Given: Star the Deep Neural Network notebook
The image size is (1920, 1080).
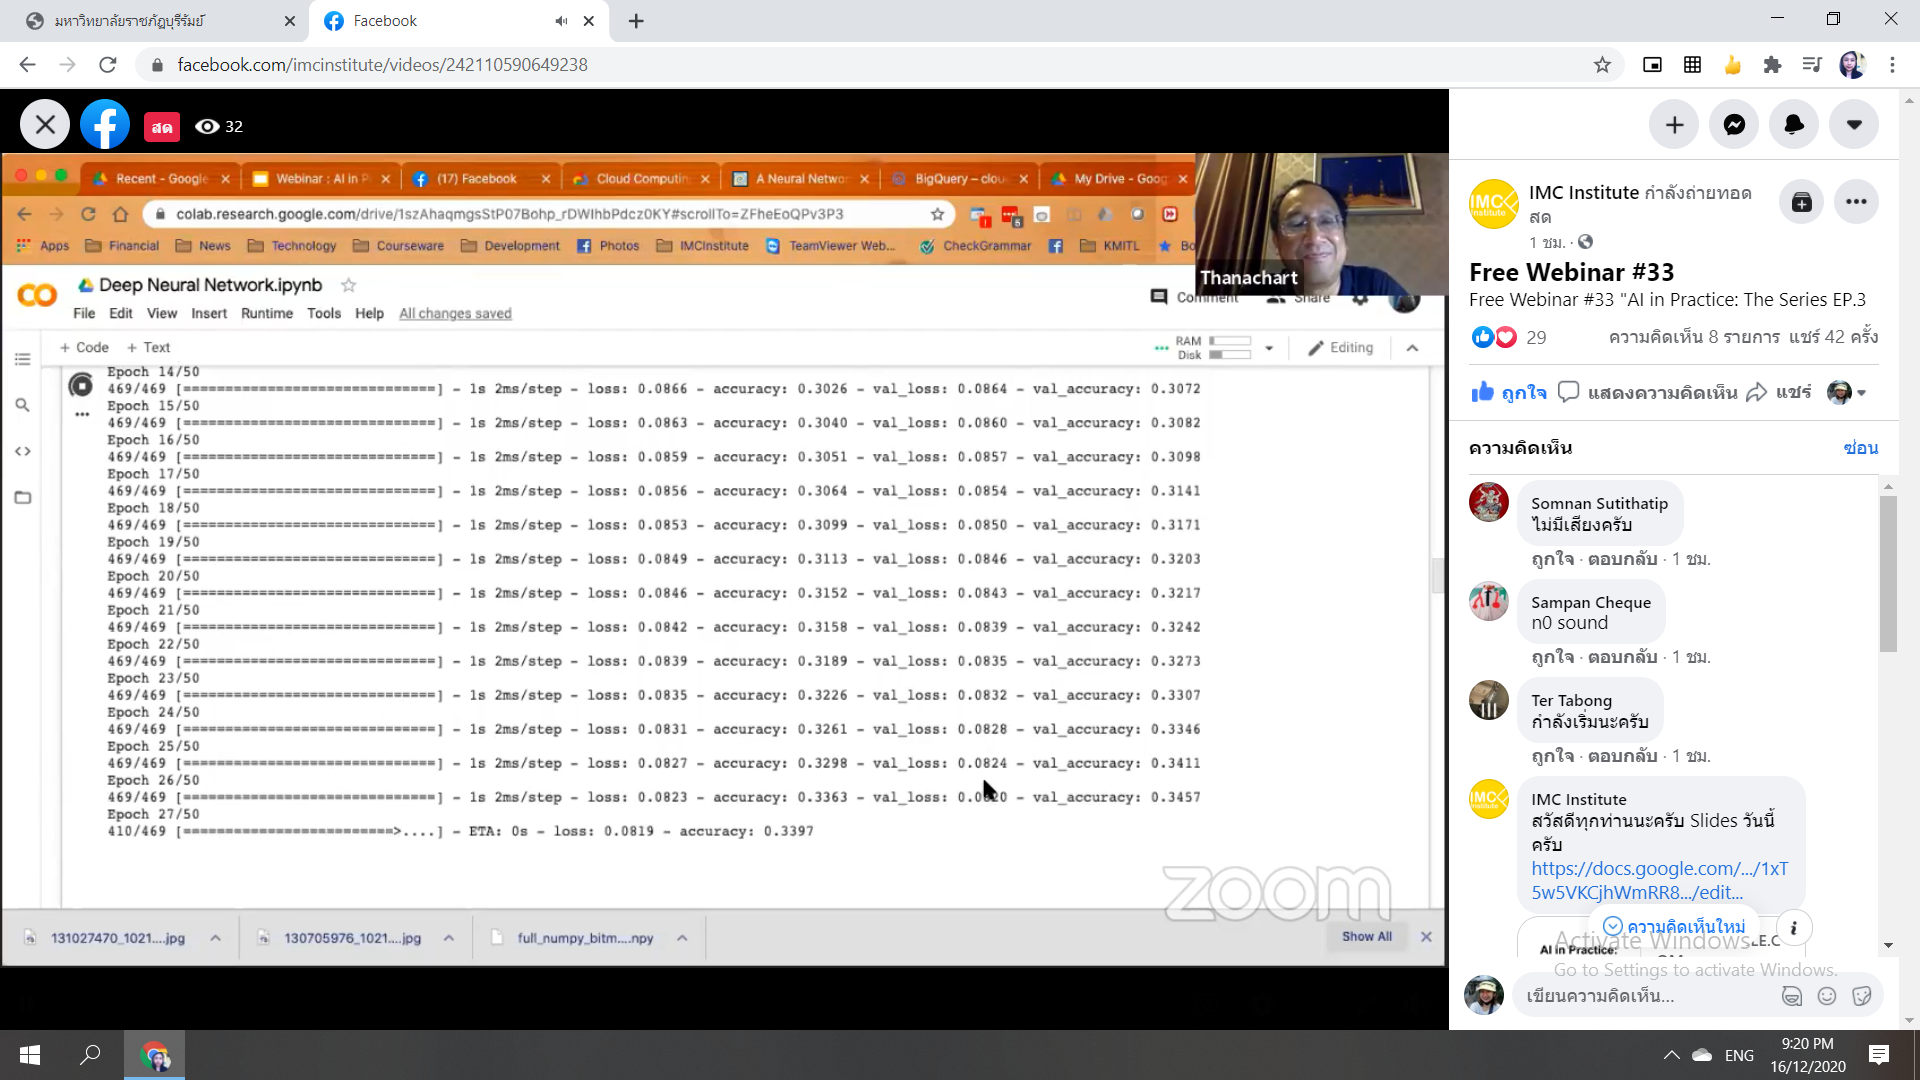Looking at the screenshot, I should click(x=348, y=285).
